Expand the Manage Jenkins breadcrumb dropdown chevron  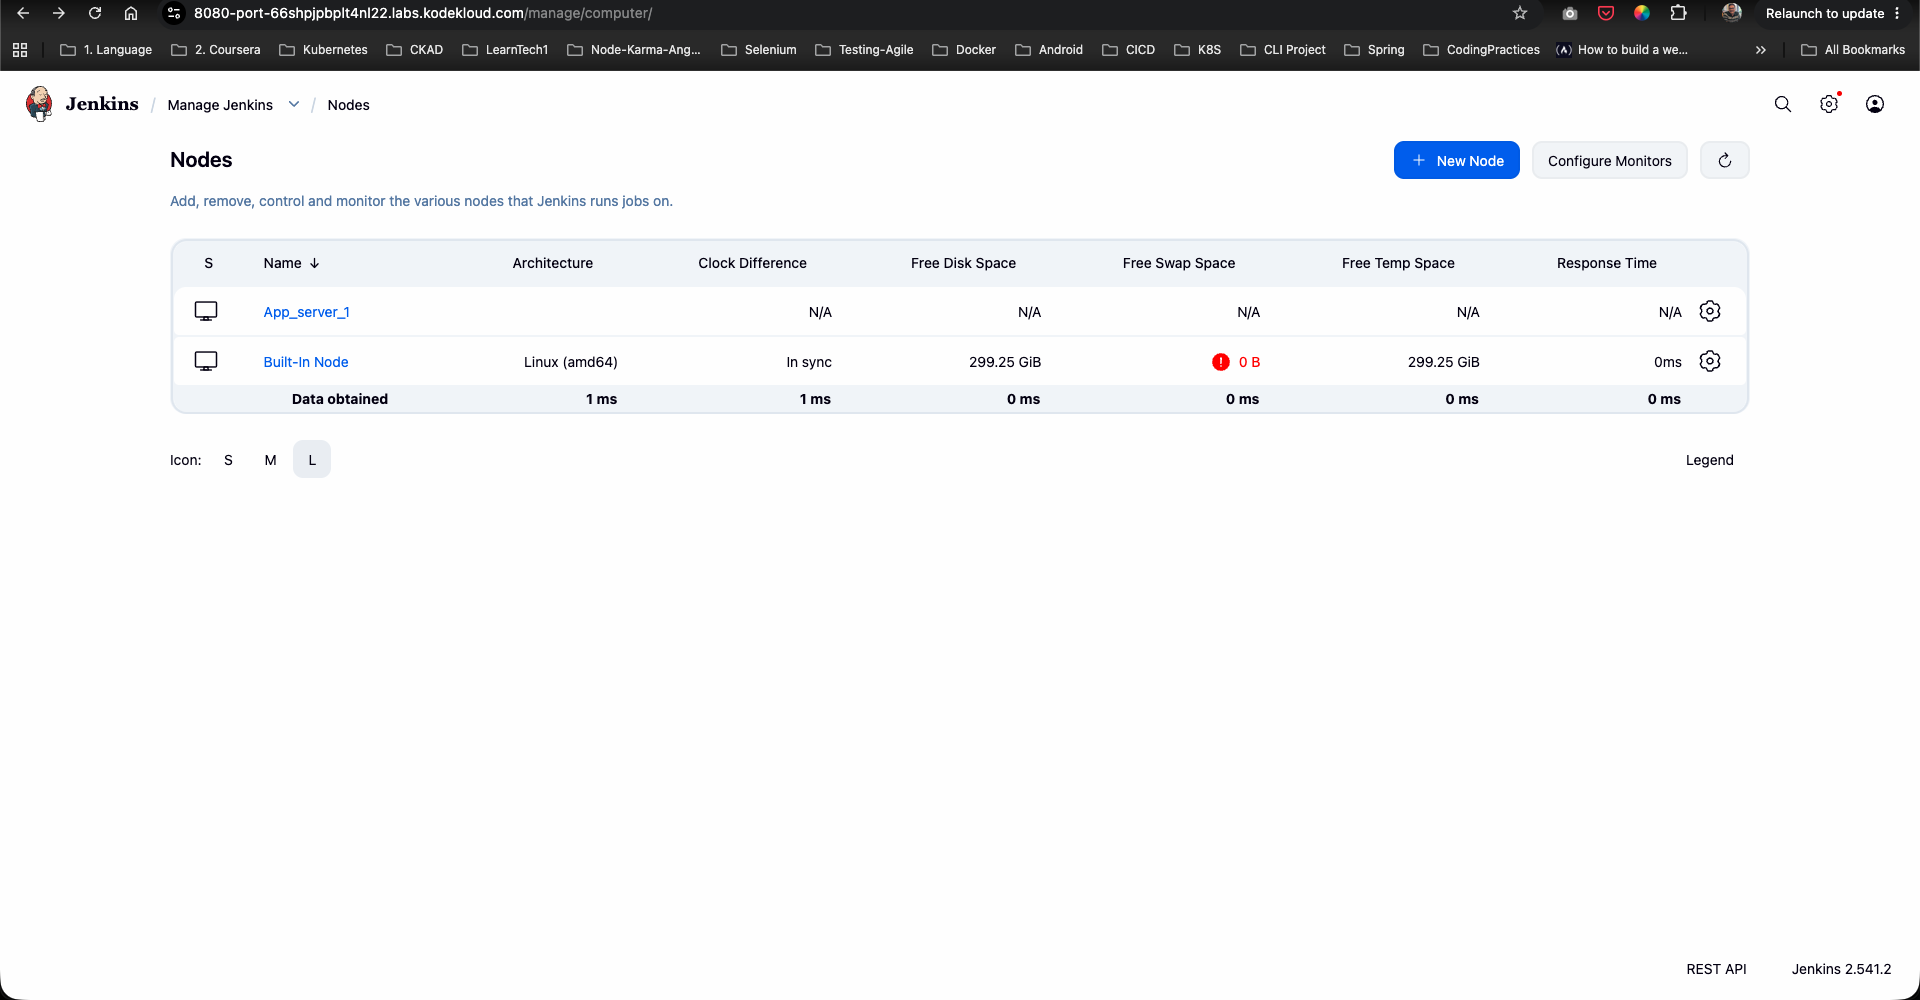(294, 104)
